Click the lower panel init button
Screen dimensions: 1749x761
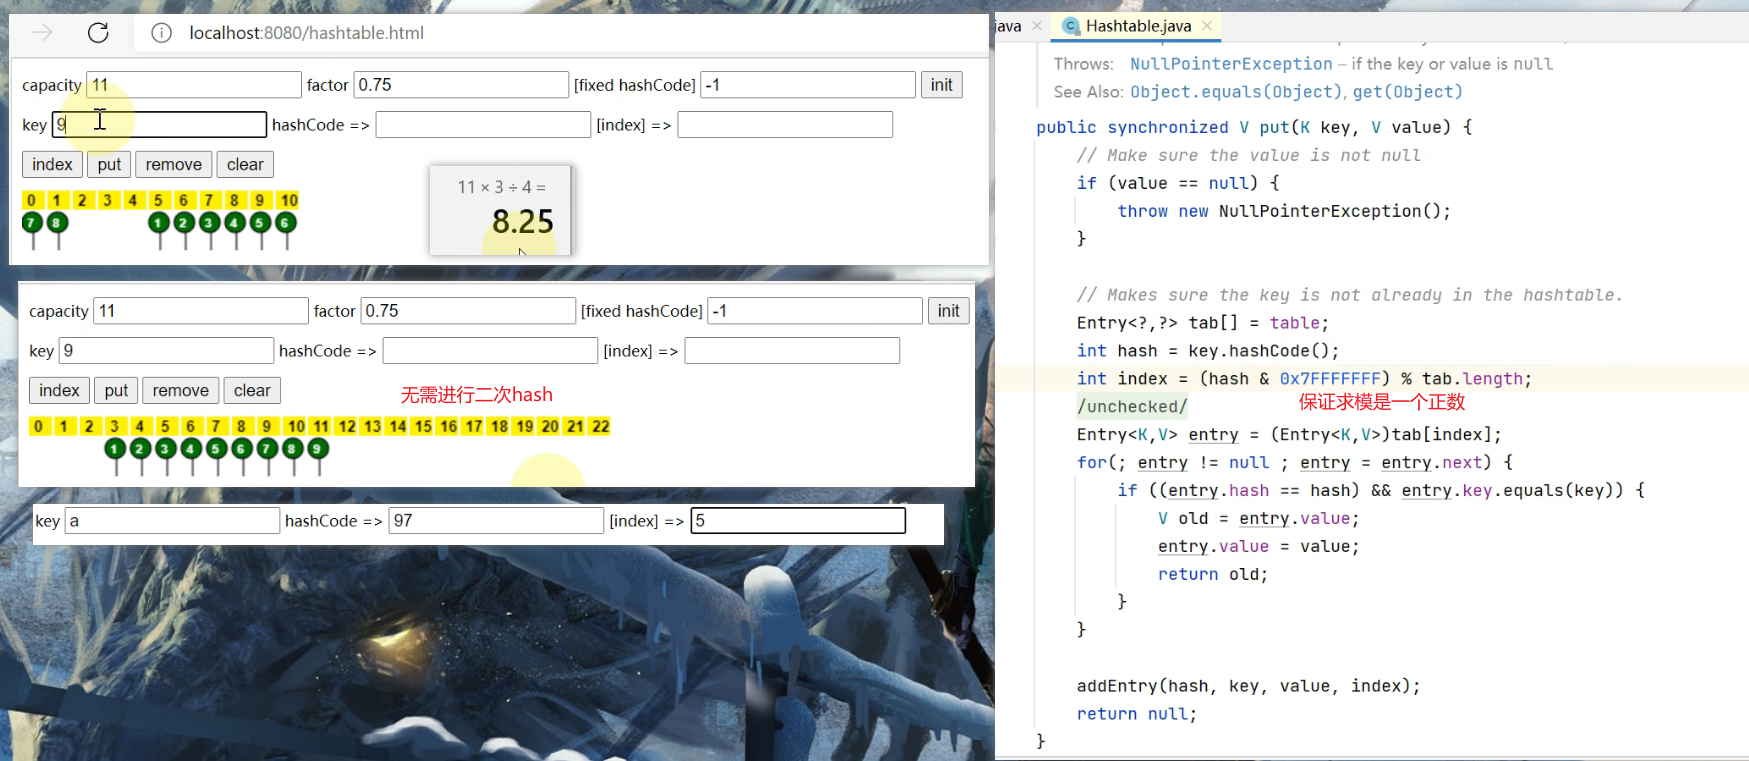948,311
